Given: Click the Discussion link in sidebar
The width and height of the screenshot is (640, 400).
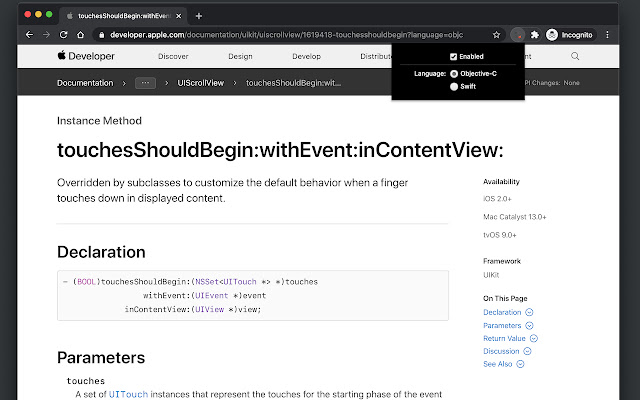Looking at the screenshot, I should 501,351.
